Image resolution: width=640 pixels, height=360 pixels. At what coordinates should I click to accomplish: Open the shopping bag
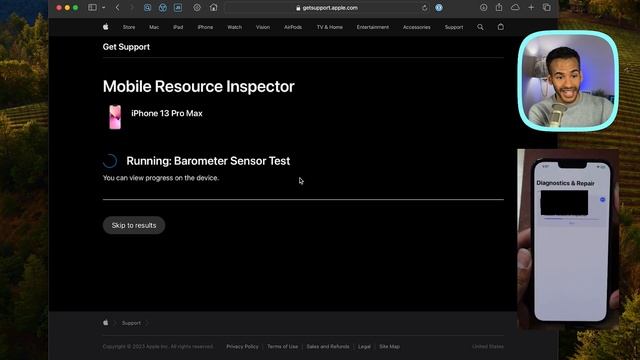pyautogui.click(x=500, y=27)
